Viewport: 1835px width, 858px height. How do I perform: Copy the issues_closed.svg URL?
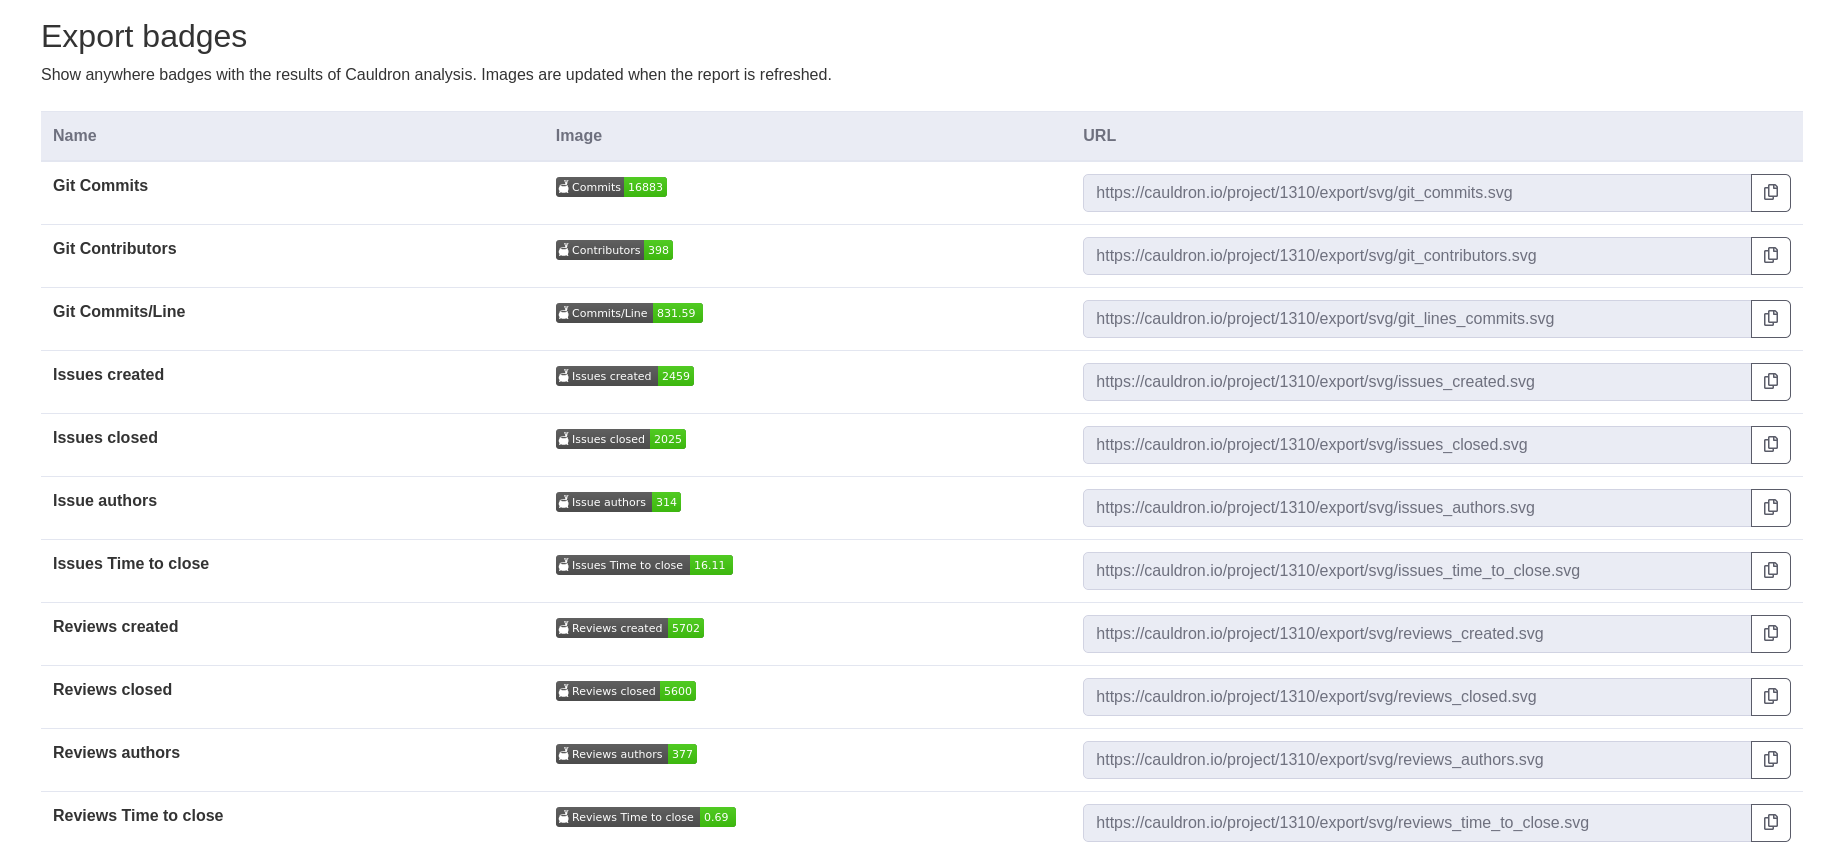coord(1770,445)
